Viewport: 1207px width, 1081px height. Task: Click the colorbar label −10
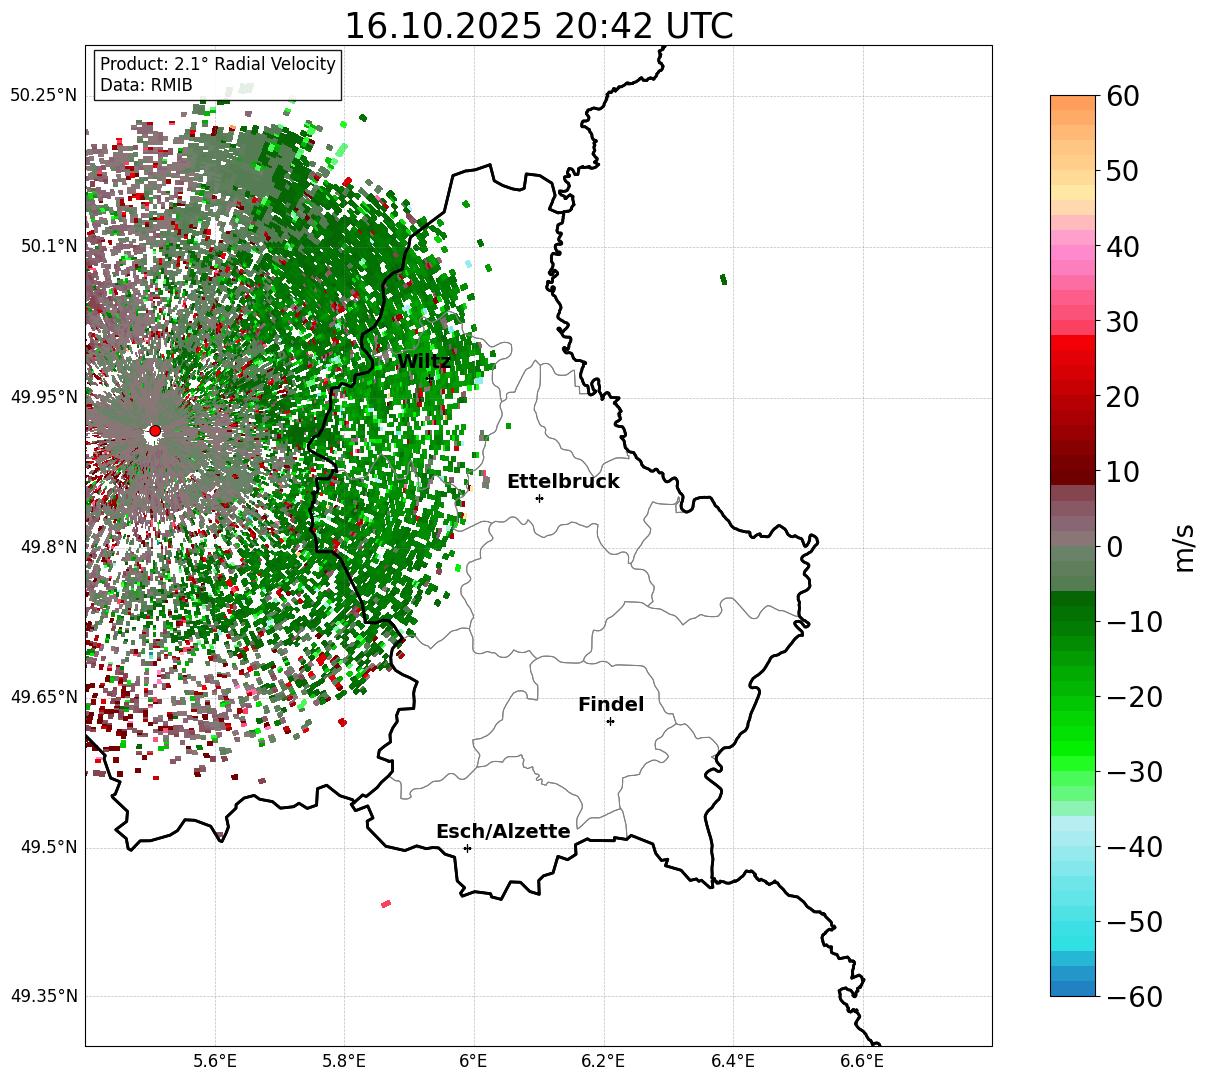point(1134,622)
